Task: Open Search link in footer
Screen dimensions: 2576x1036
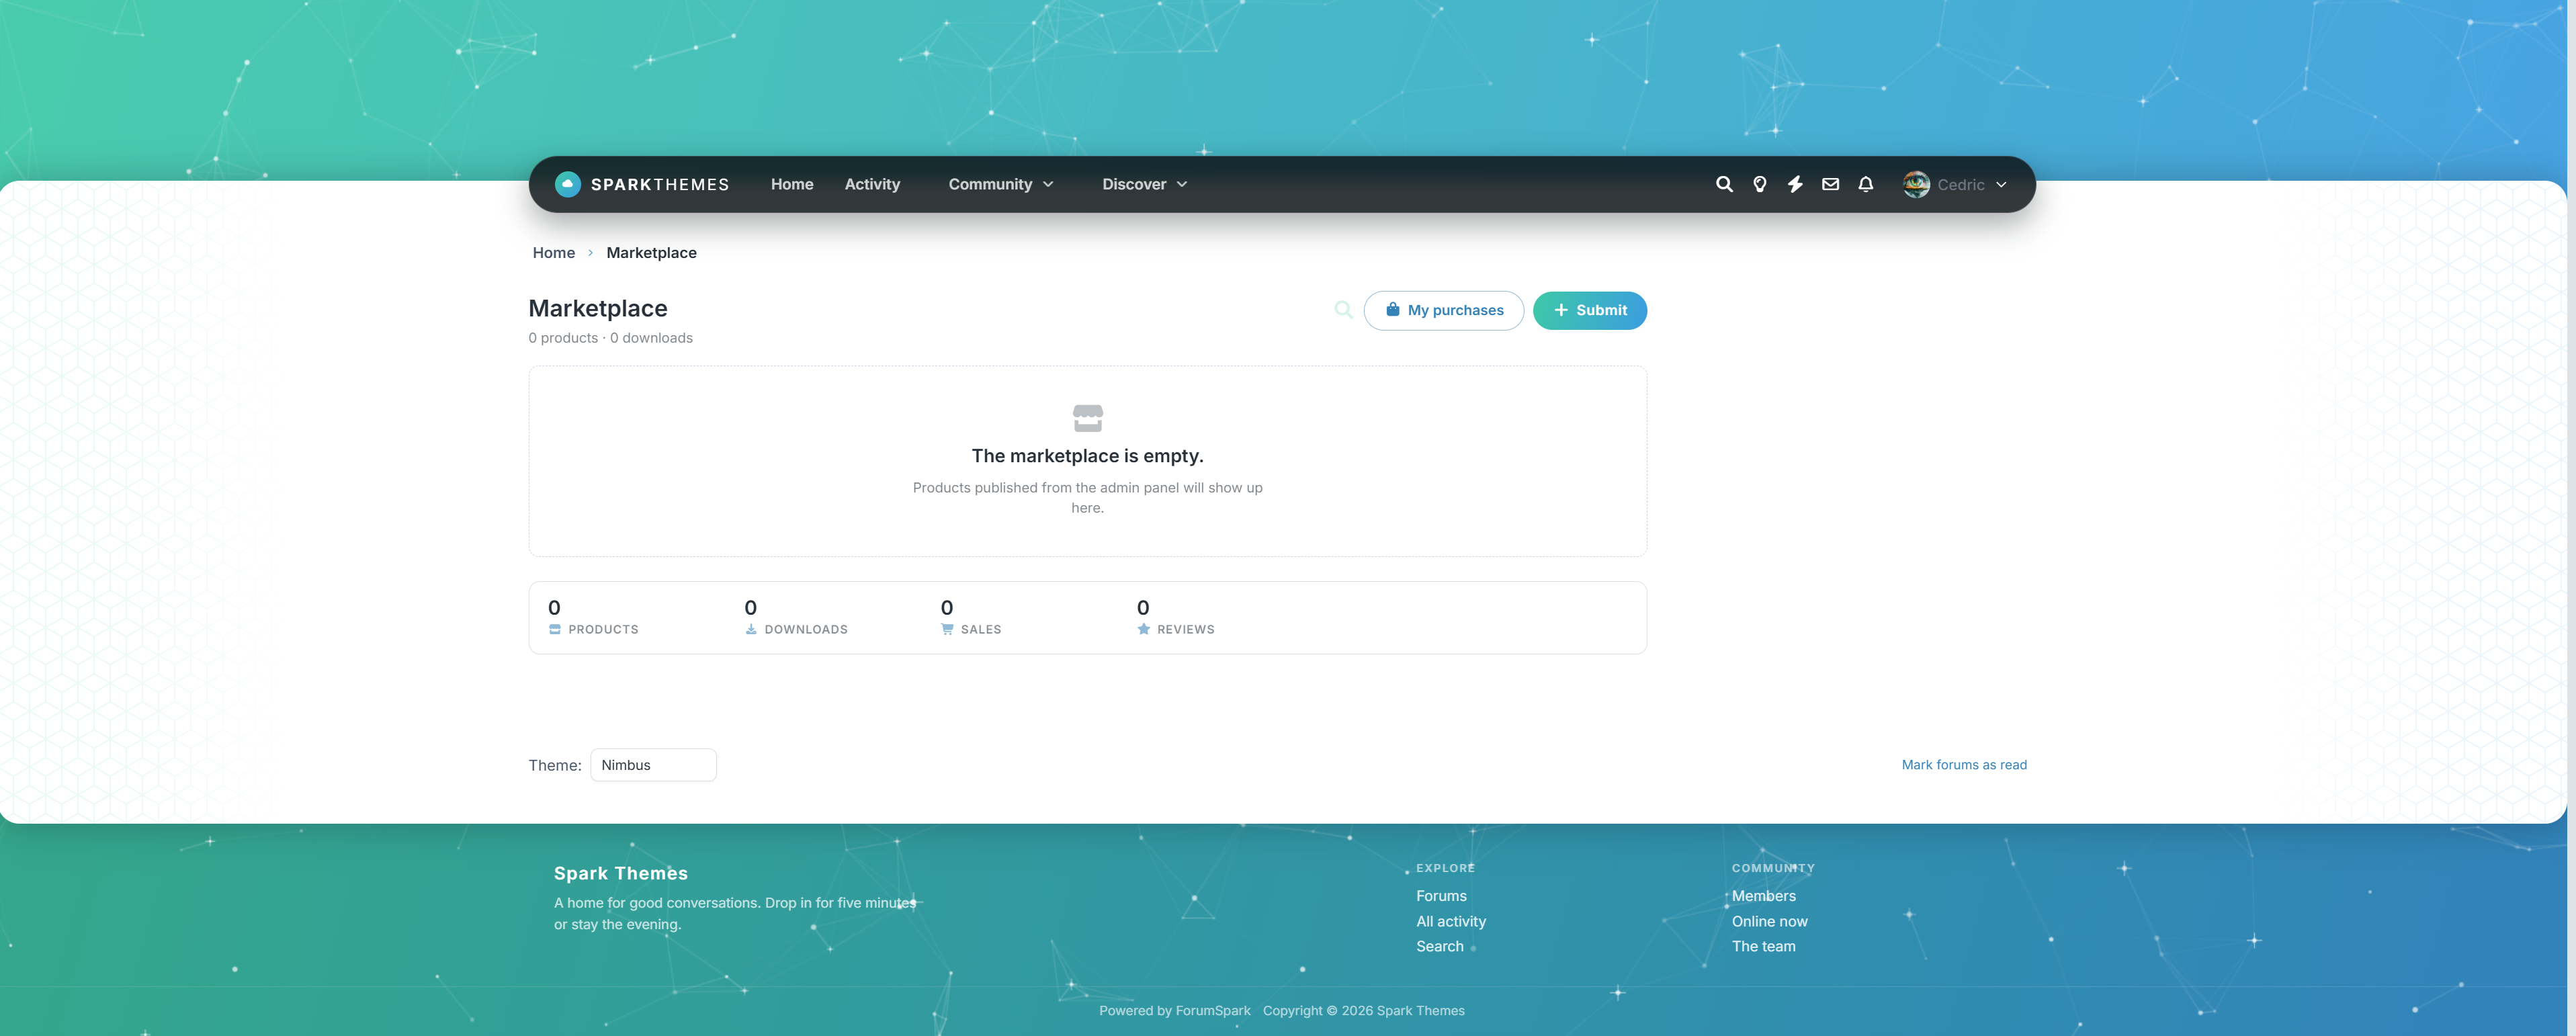Action: point(1439,946)
